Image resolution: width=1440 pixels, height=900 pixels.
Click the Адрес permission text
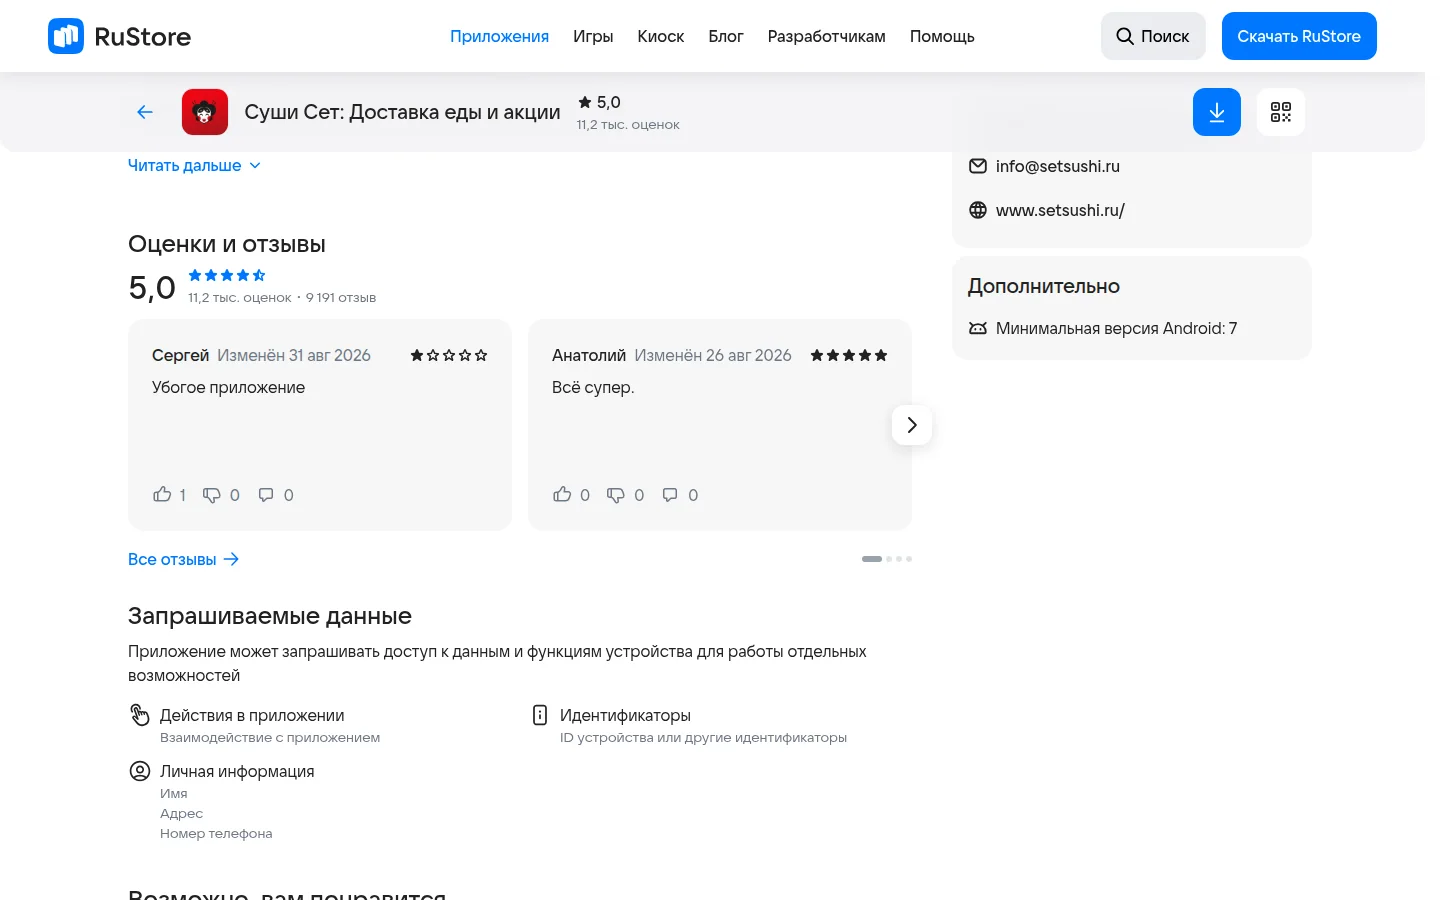[181, 813]
